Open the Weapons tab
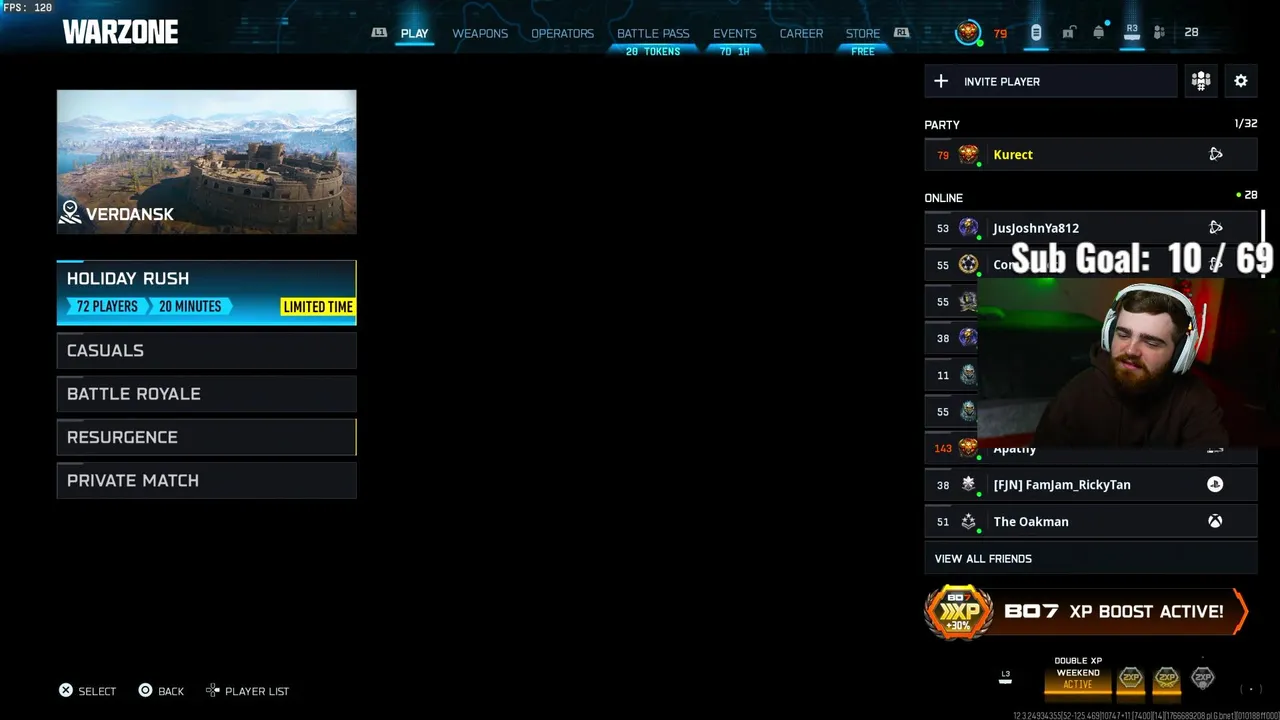Screen dimensions: 1280x720 (480, 33)
